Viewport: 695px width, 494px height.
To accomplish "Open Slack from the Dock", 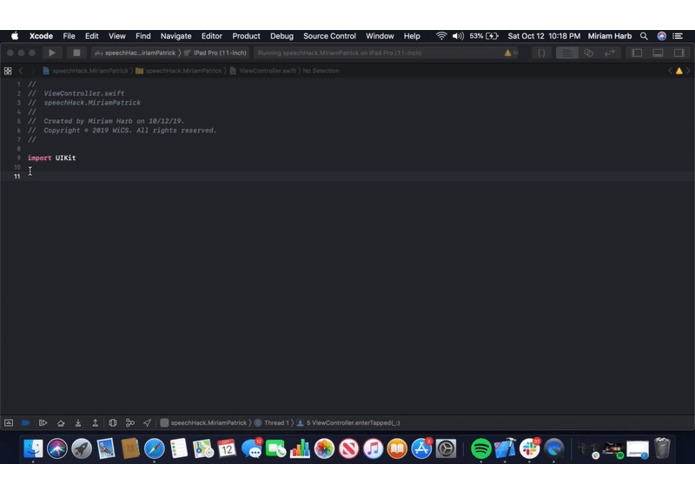I will coord(530,449).
